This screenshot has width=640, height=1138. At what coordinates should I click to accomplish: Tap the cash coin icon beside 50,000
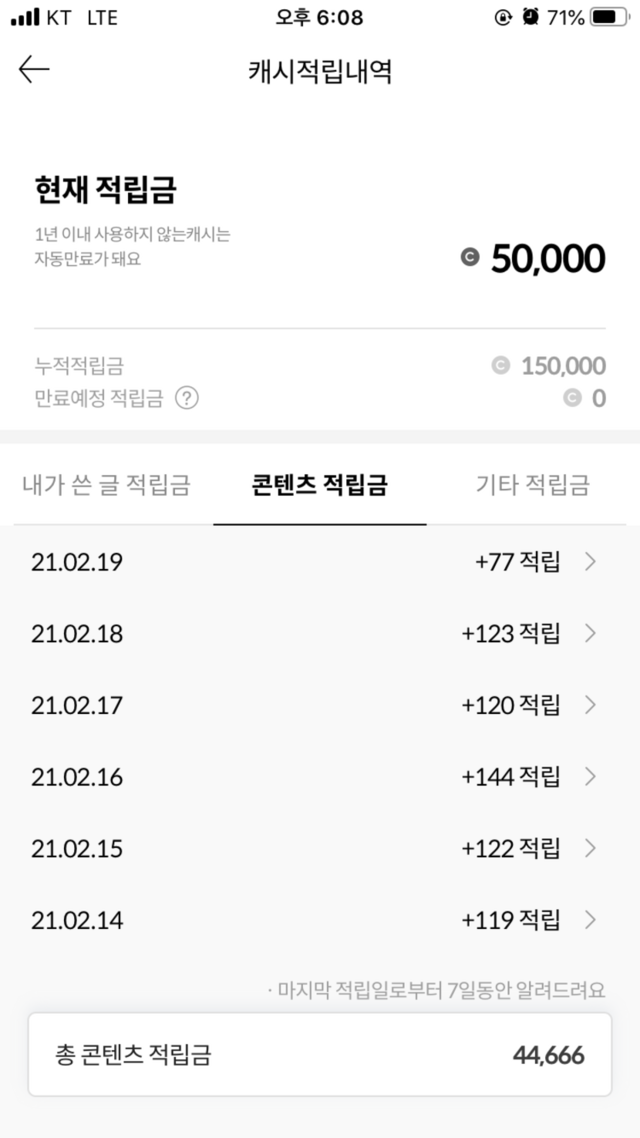[x=470, y=259]
